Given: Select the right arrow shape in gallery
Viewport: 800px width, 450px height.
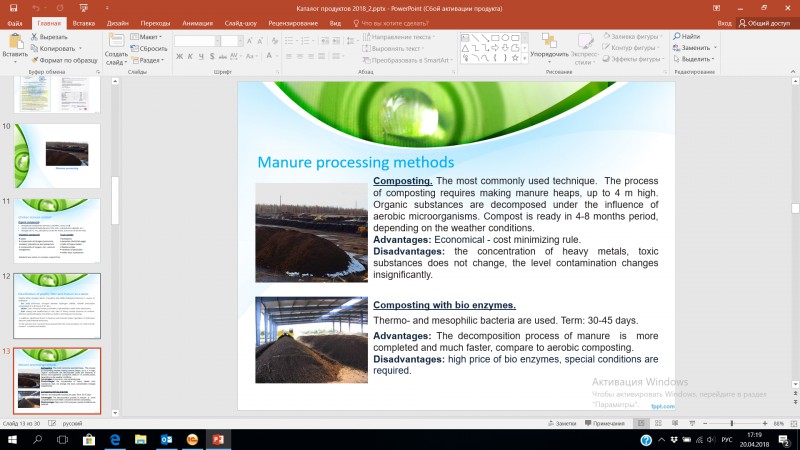Looking at the screenshot, I should (495, 48).
